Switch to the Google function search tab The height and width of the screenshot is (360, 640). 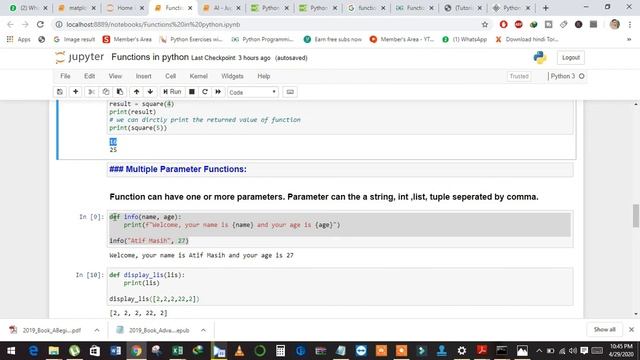pos(366,8)
